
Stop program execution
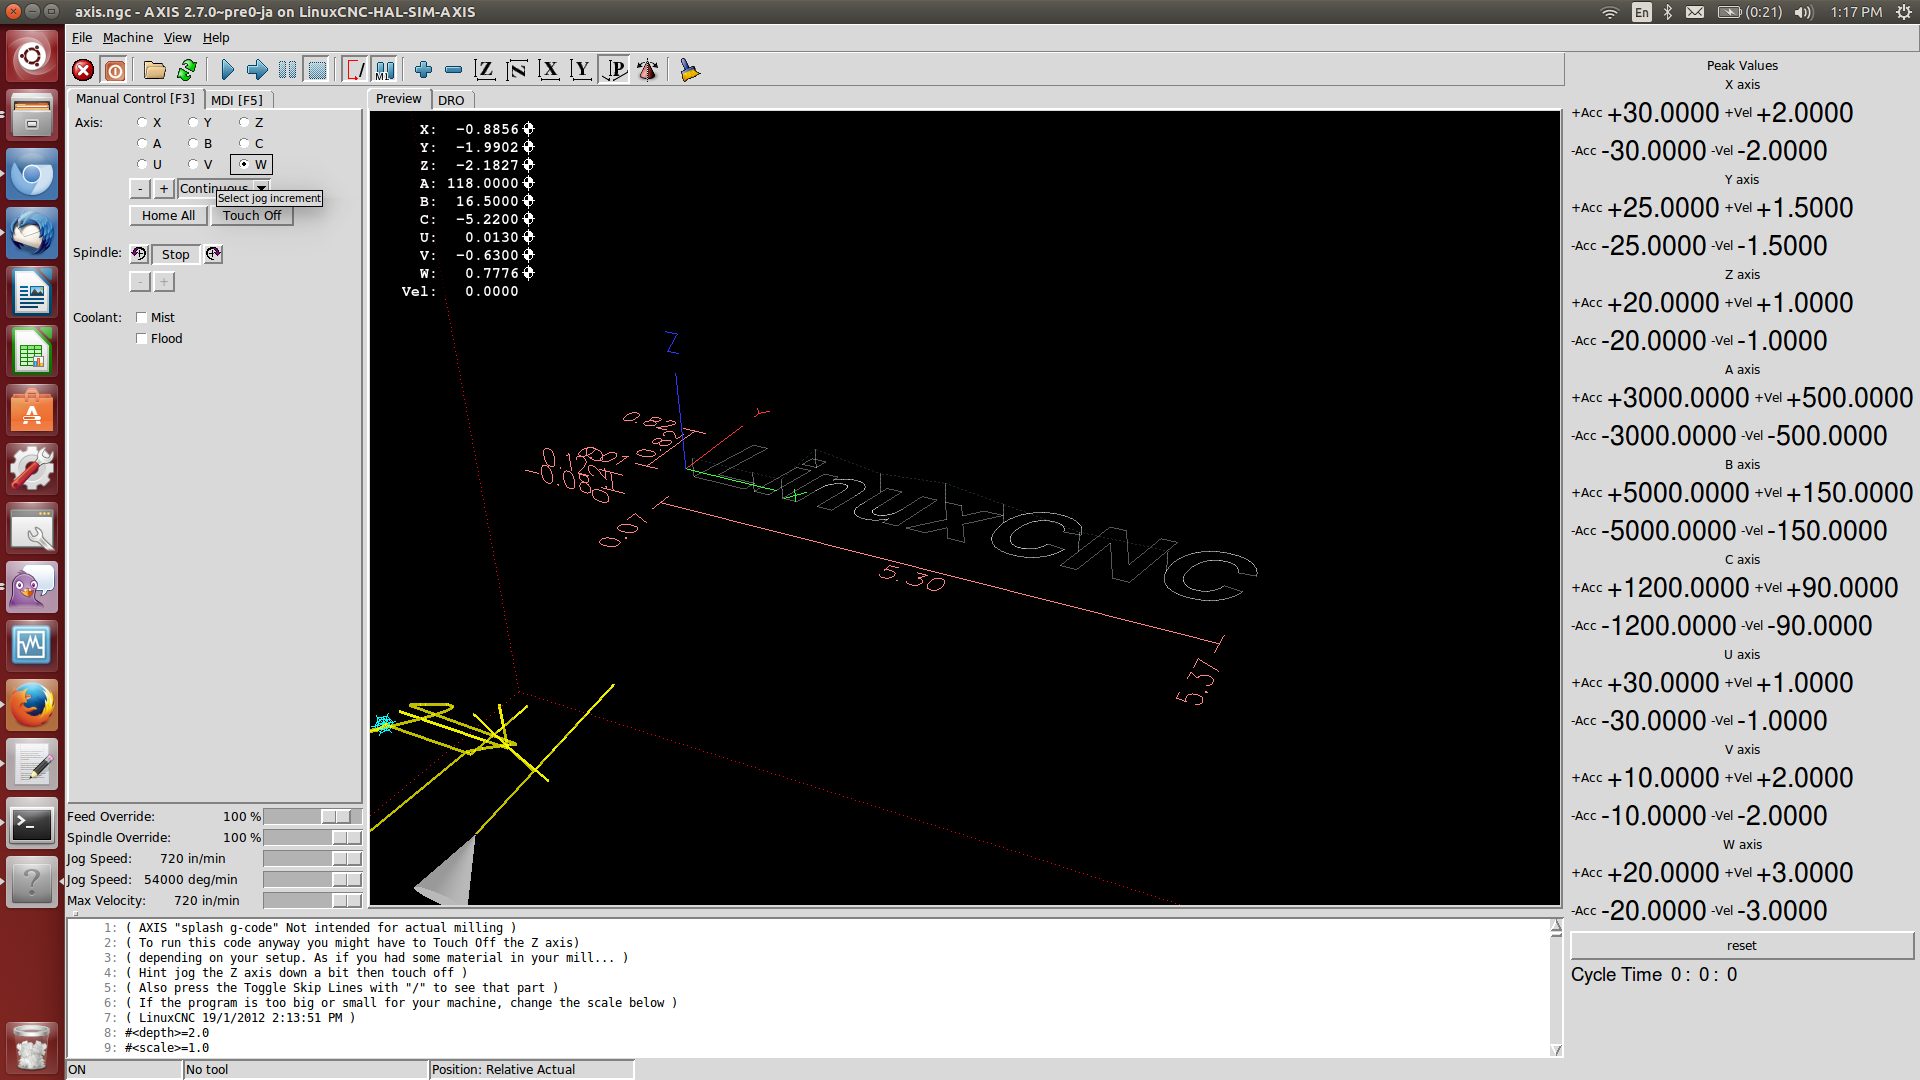[x=317, y=70]
